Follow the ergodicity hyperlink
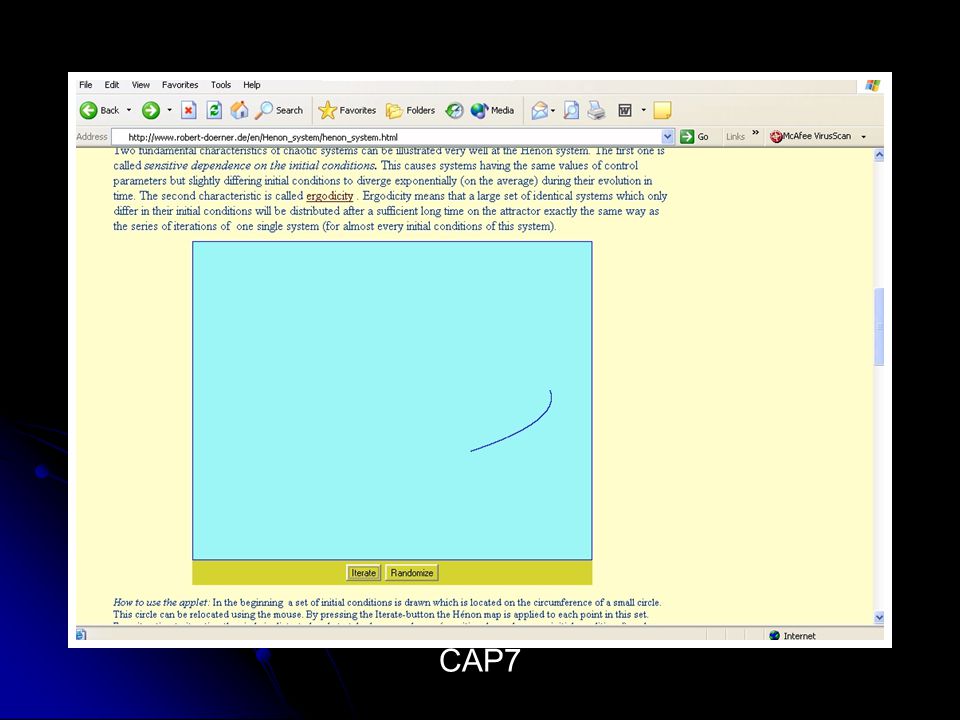The width and height of the screenshot is (960, 720). pyautogui.click(x=329, y=196)
